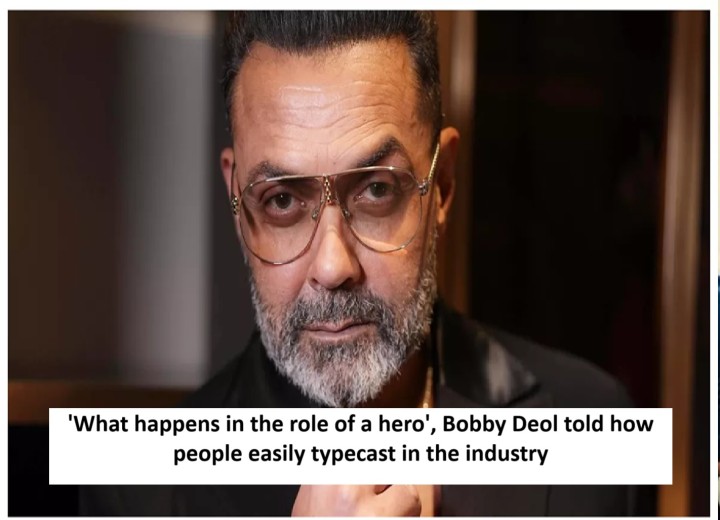Open the Bobby Deol typecast headline article

coord(360,439)
